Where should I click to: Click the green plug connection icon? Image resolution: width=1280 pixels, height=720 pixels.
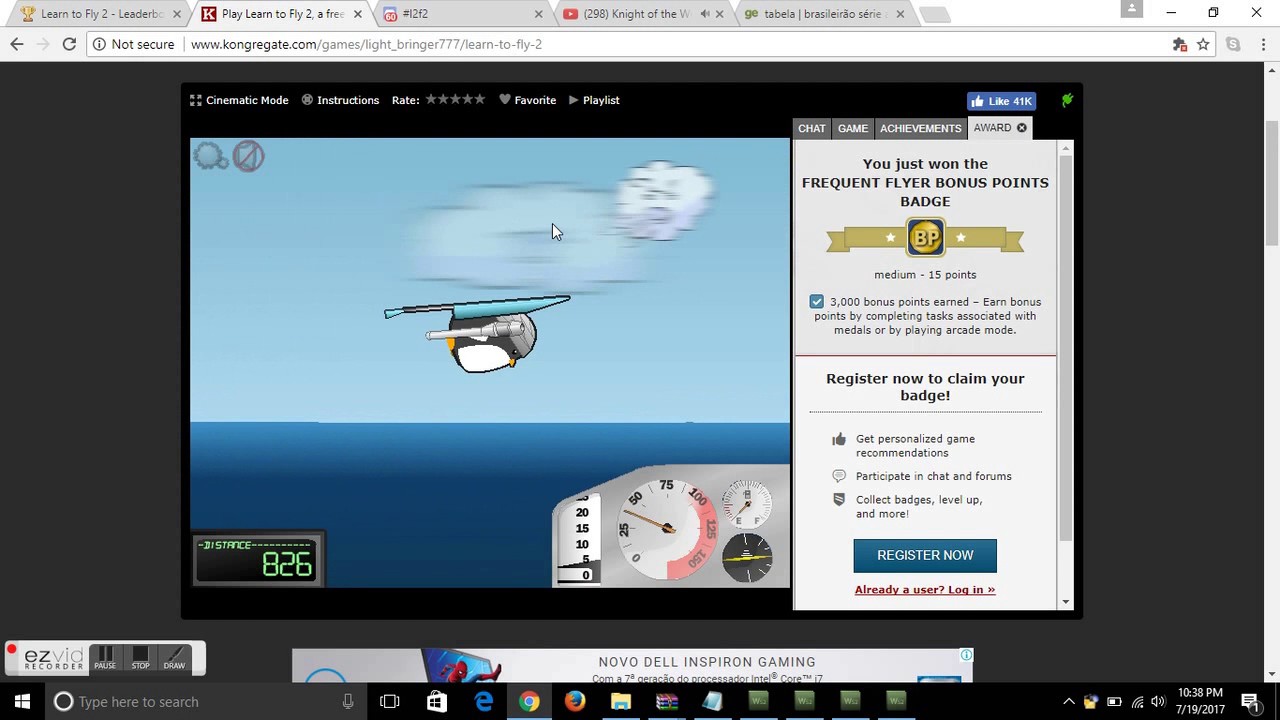click(x=1067, y=100)
